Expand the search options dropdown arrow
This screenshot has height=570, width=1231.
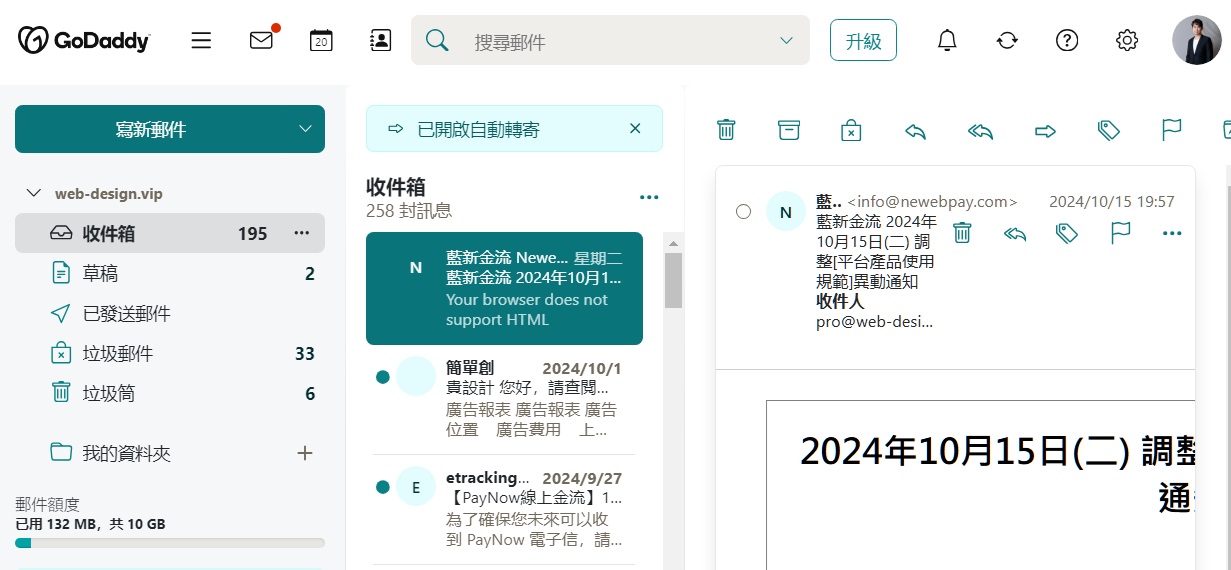(786, 40)
